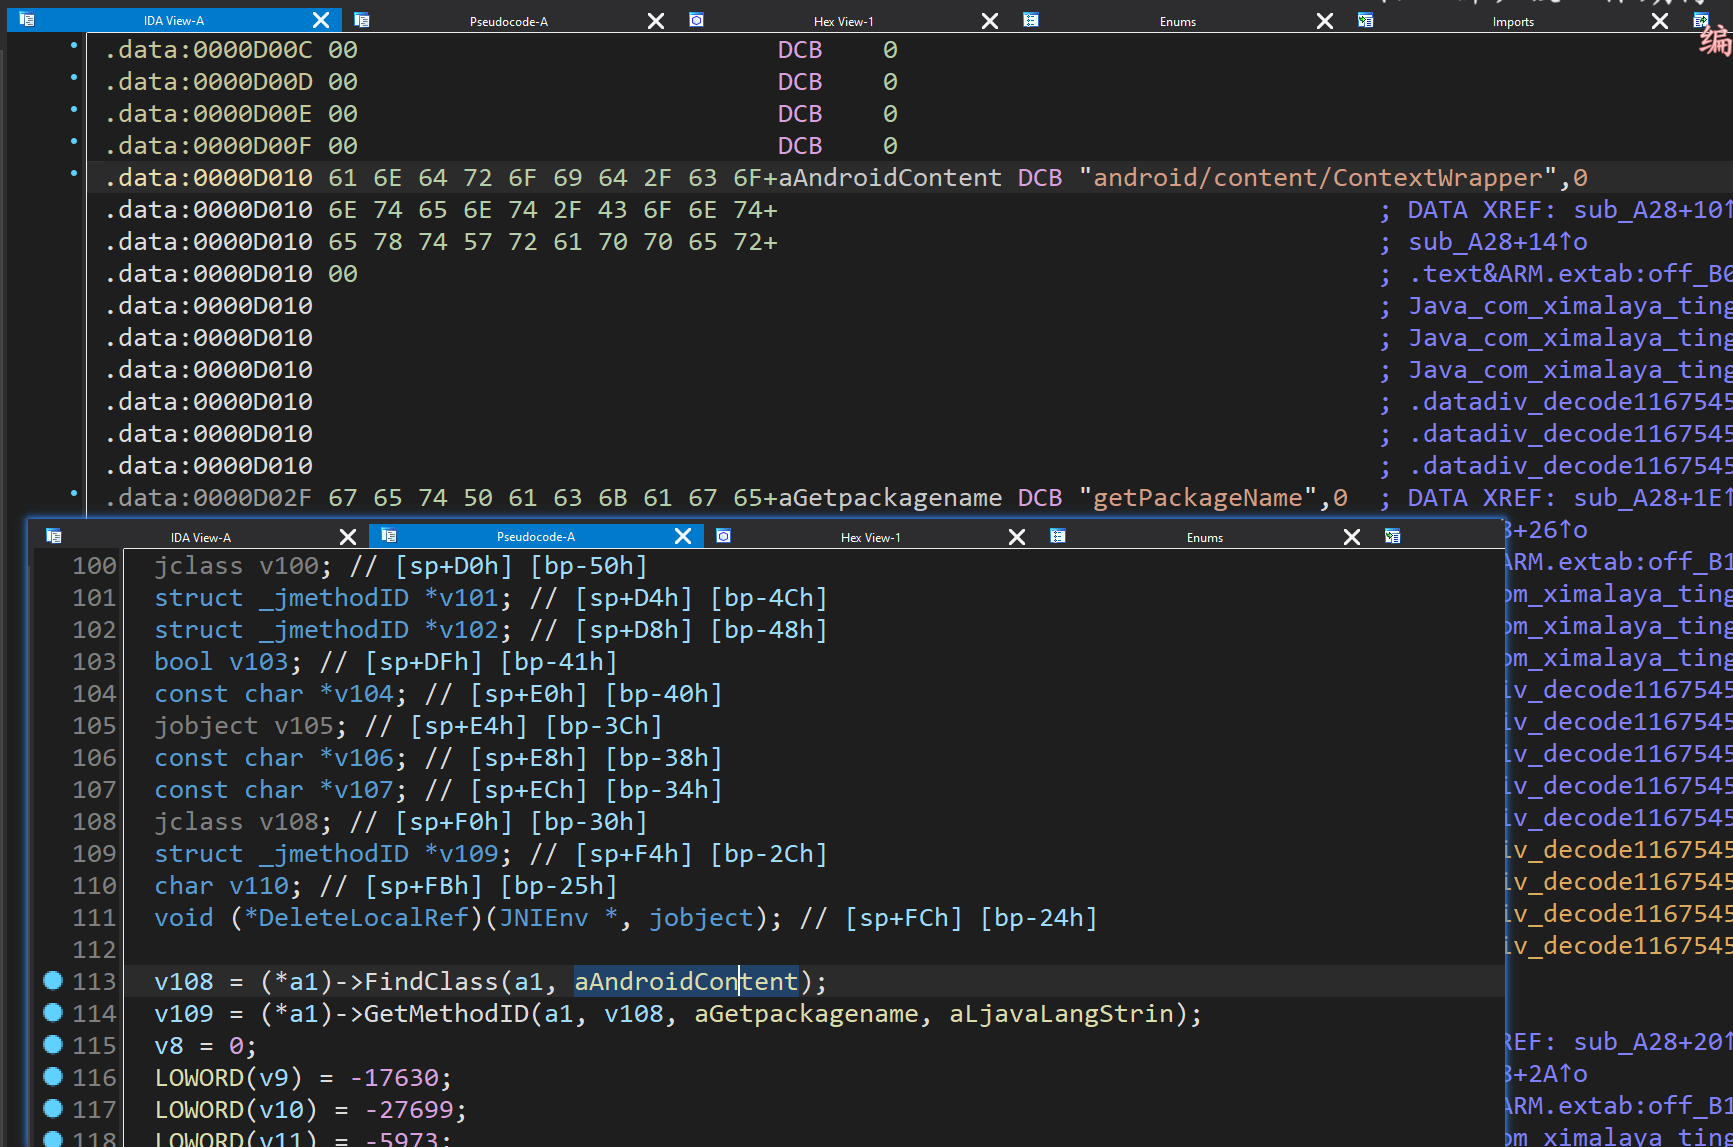1733x1147 pixels.
Task: Click the Hex View-1 tab icon in upper tab bar
Action: point(697,20)
